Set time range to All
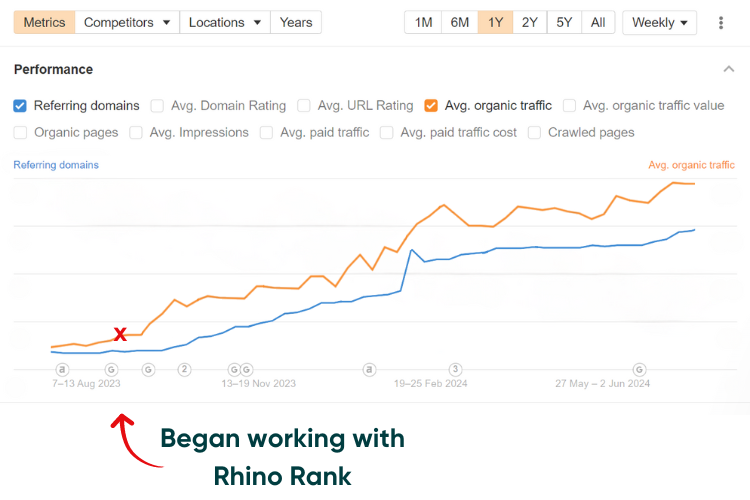Screen dimensions: 750x500 pos(598,22)
